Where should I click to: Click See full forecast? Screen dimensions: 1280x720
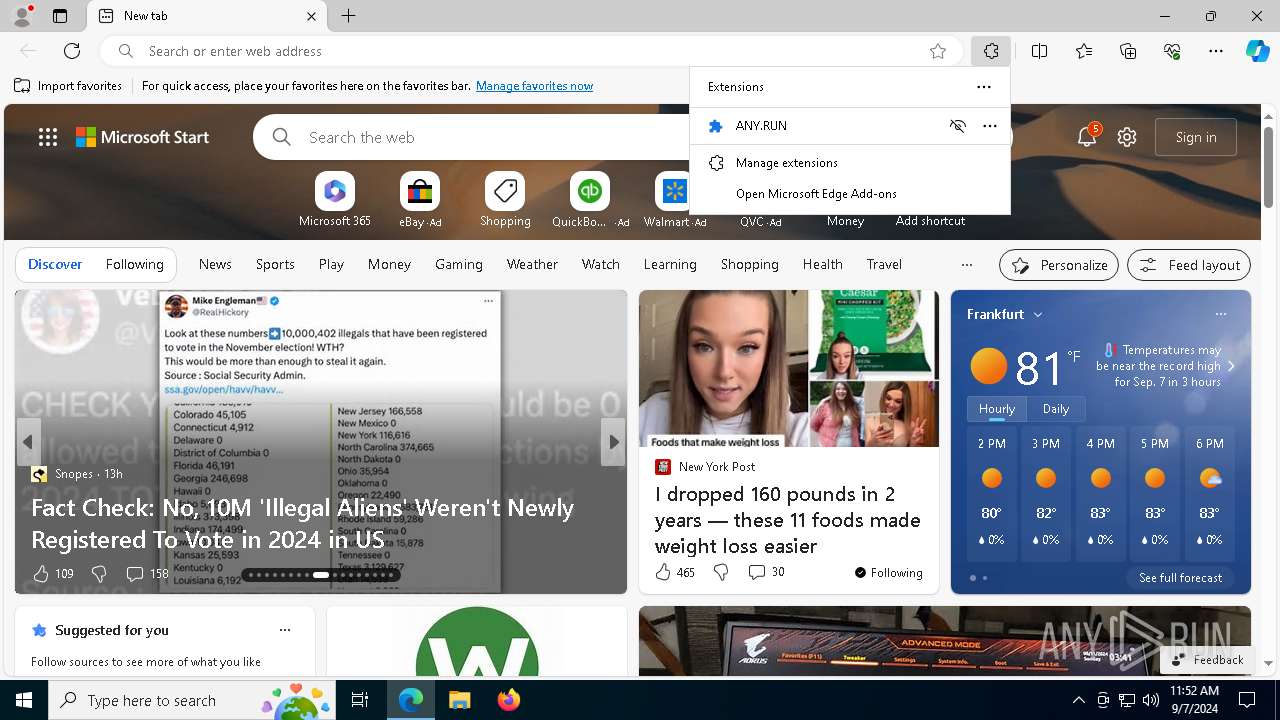tap(1180, 578)
